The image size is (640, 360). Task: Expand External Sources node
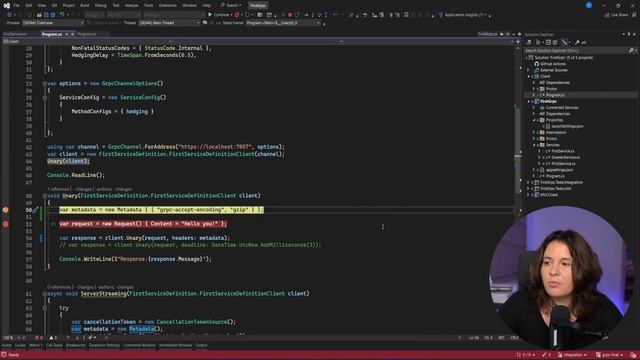click(x=528, y=70)
